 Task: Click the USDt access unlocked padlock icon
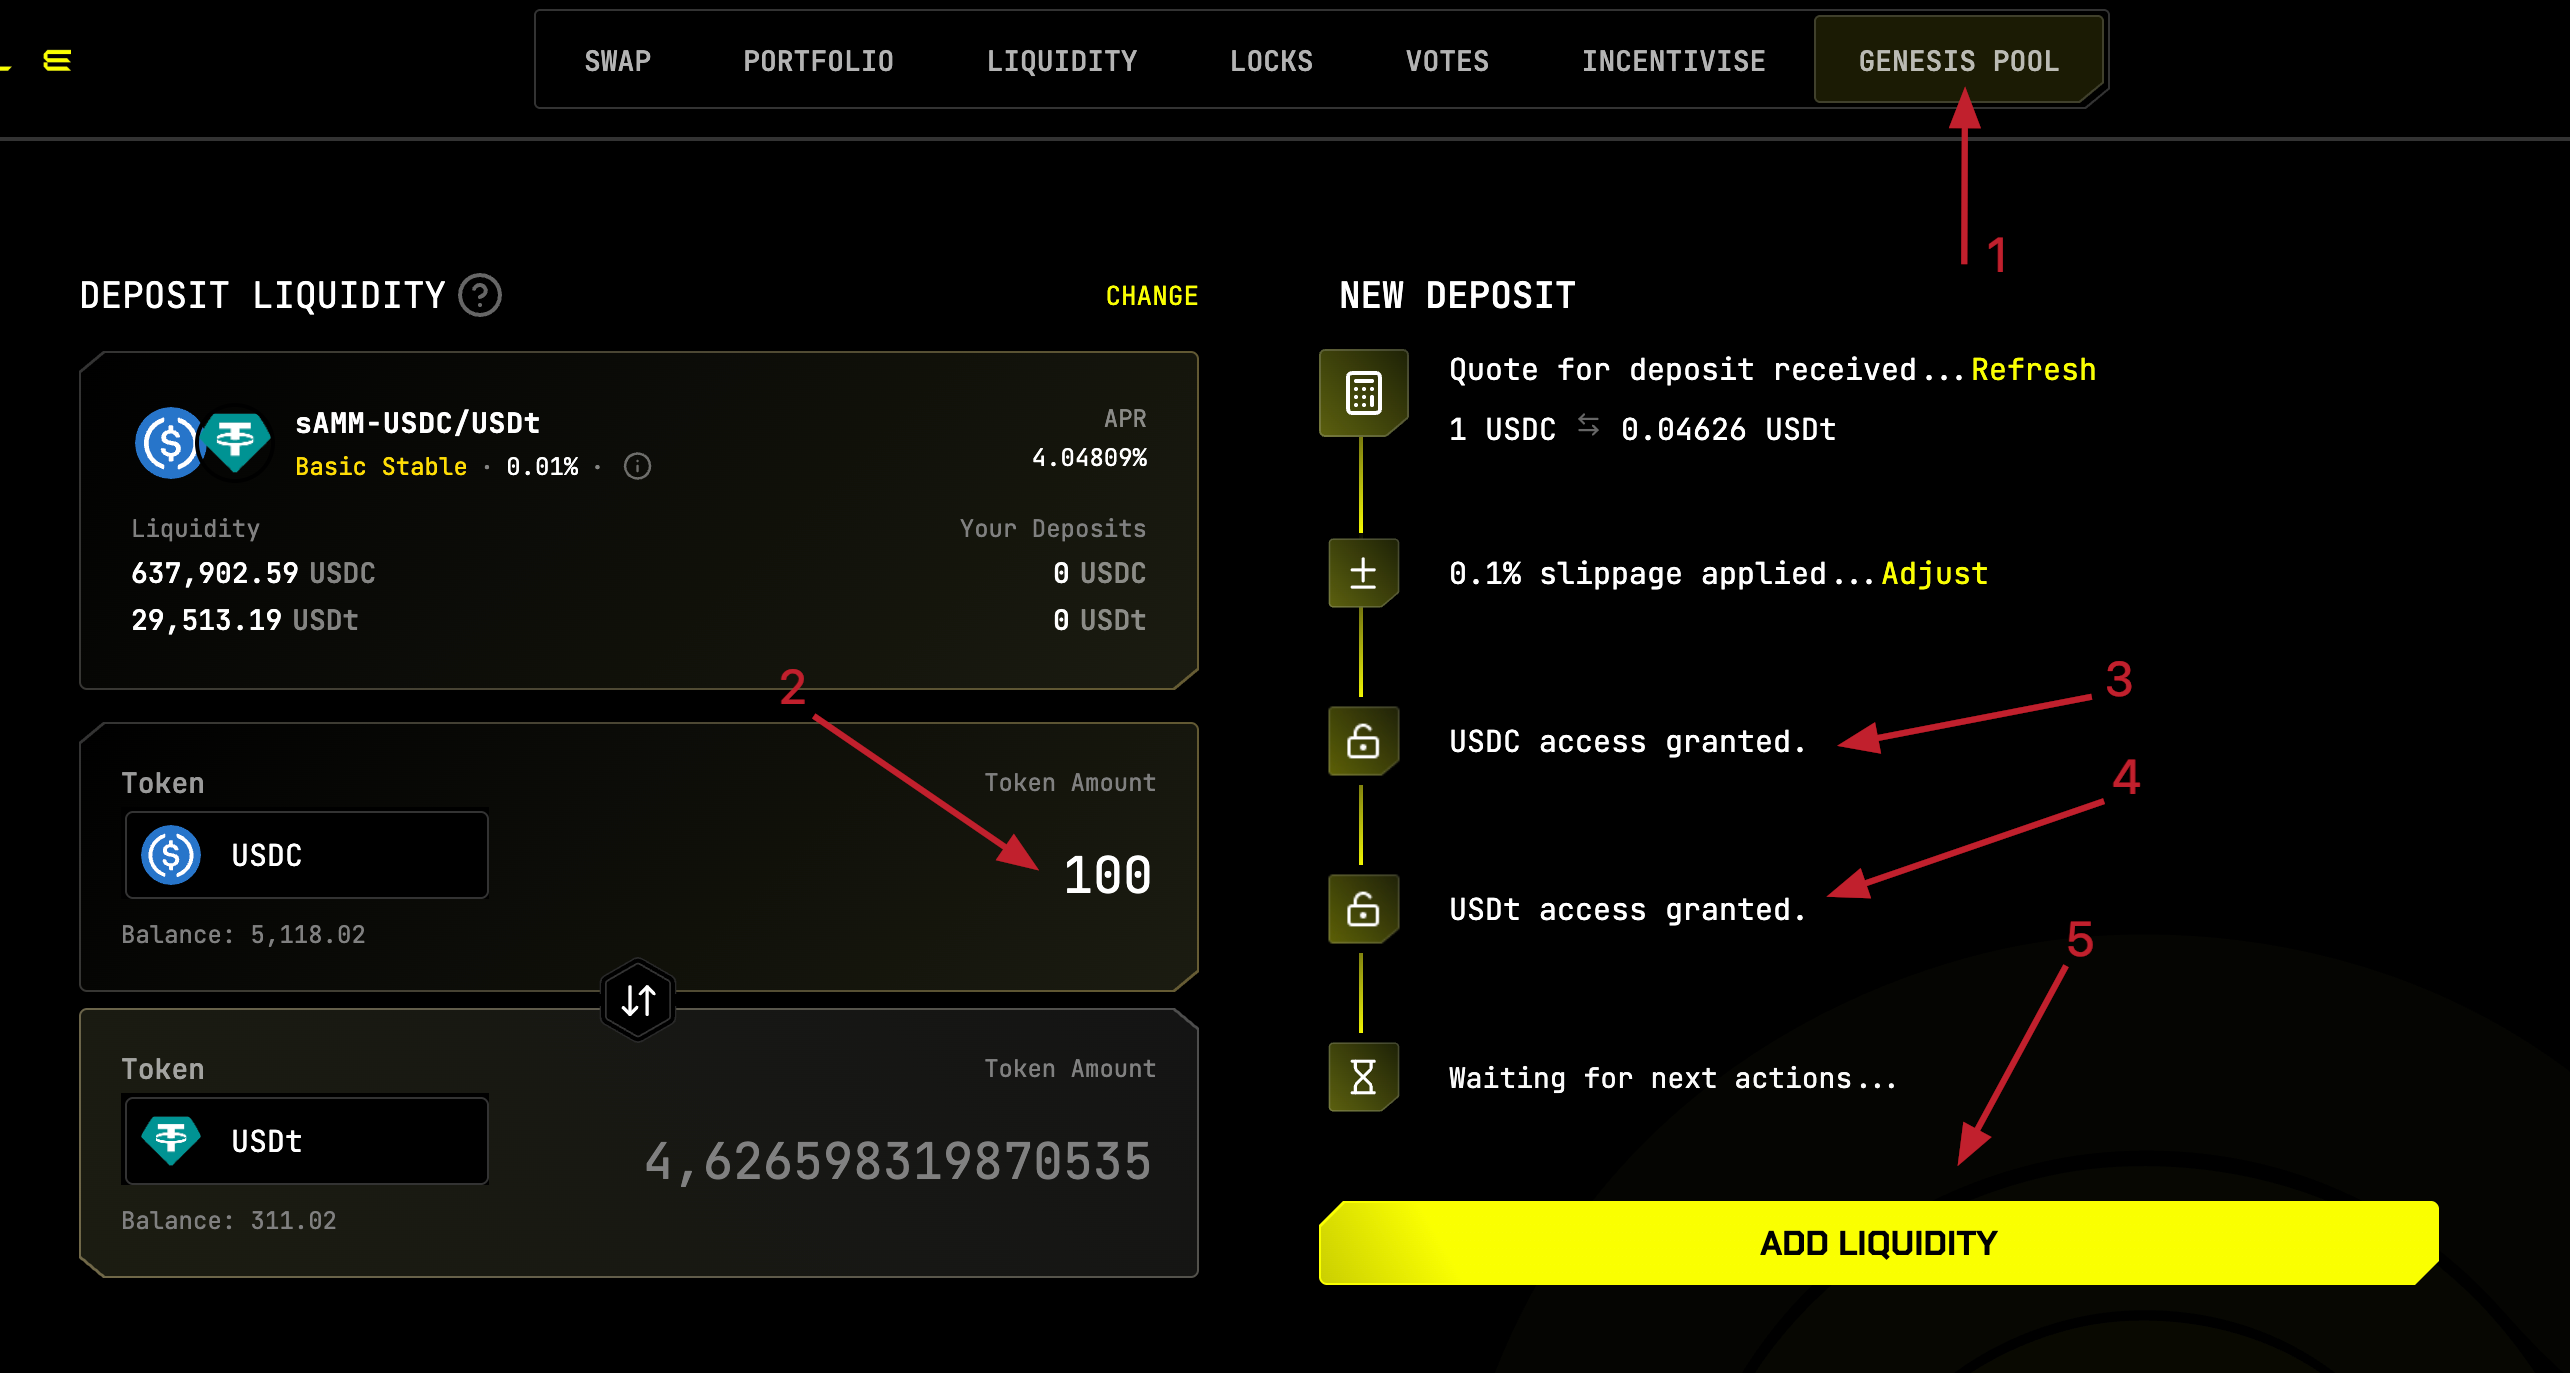[x=1363, y=909]
